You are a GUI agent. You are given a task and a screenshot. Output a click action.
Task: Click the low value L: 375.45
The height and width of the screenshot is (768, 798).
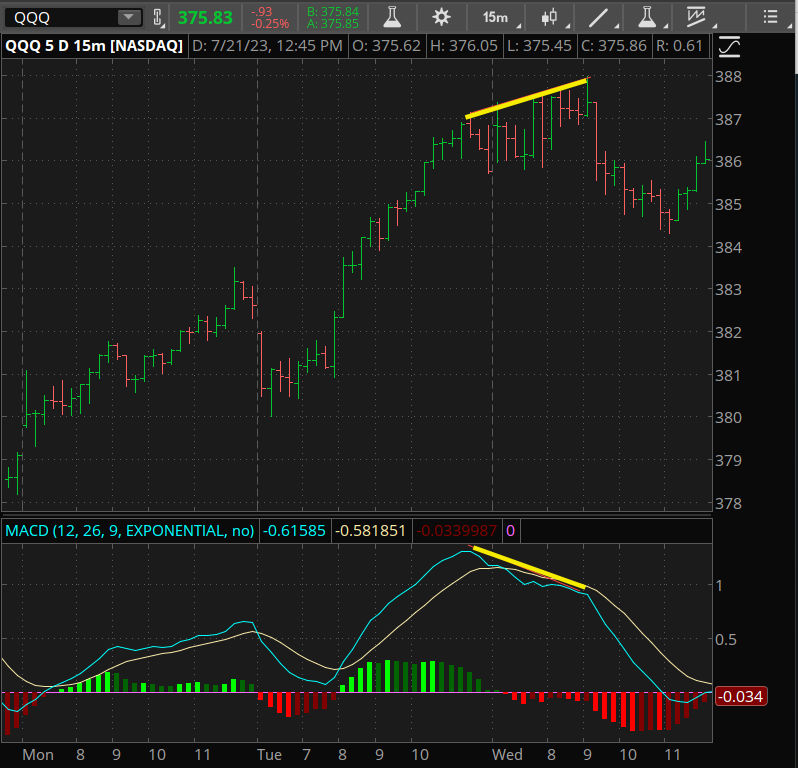point(539,46)
